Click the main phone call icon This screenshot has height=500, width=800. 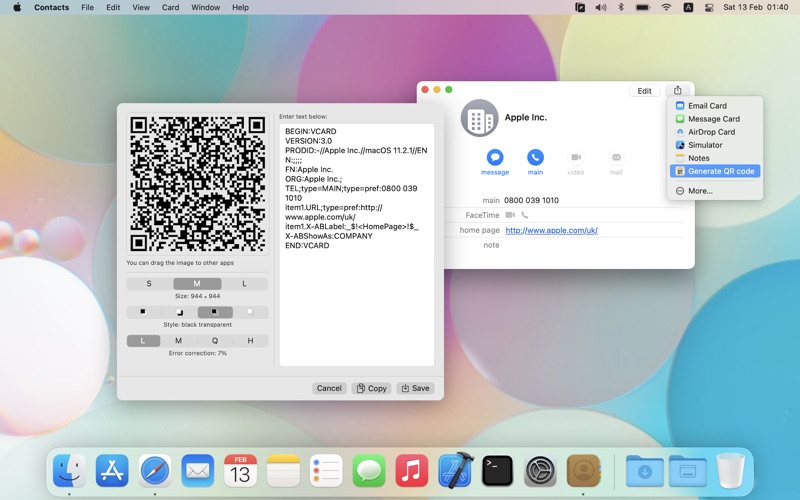pyautogui.click(x=535, y=157)
